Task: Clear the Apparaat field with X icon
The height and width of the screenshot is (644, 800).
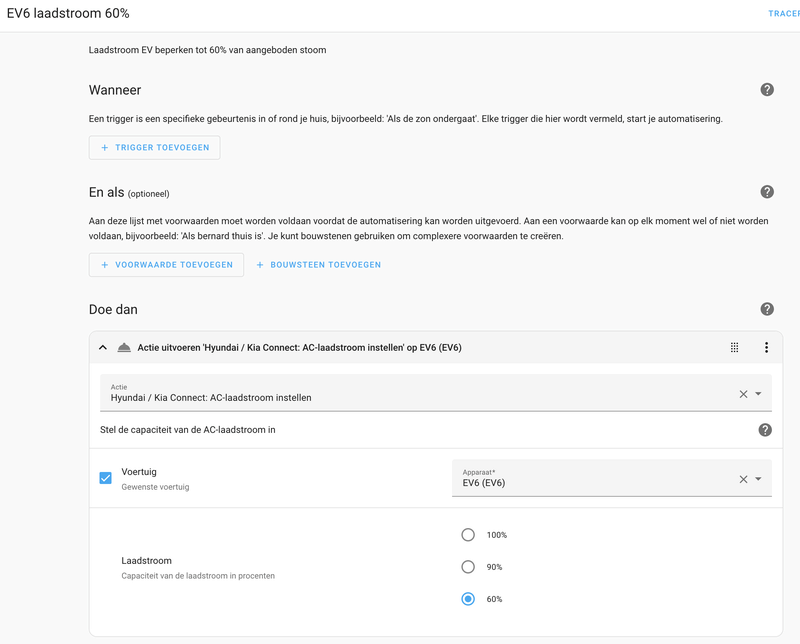Action: pos(743,479)
